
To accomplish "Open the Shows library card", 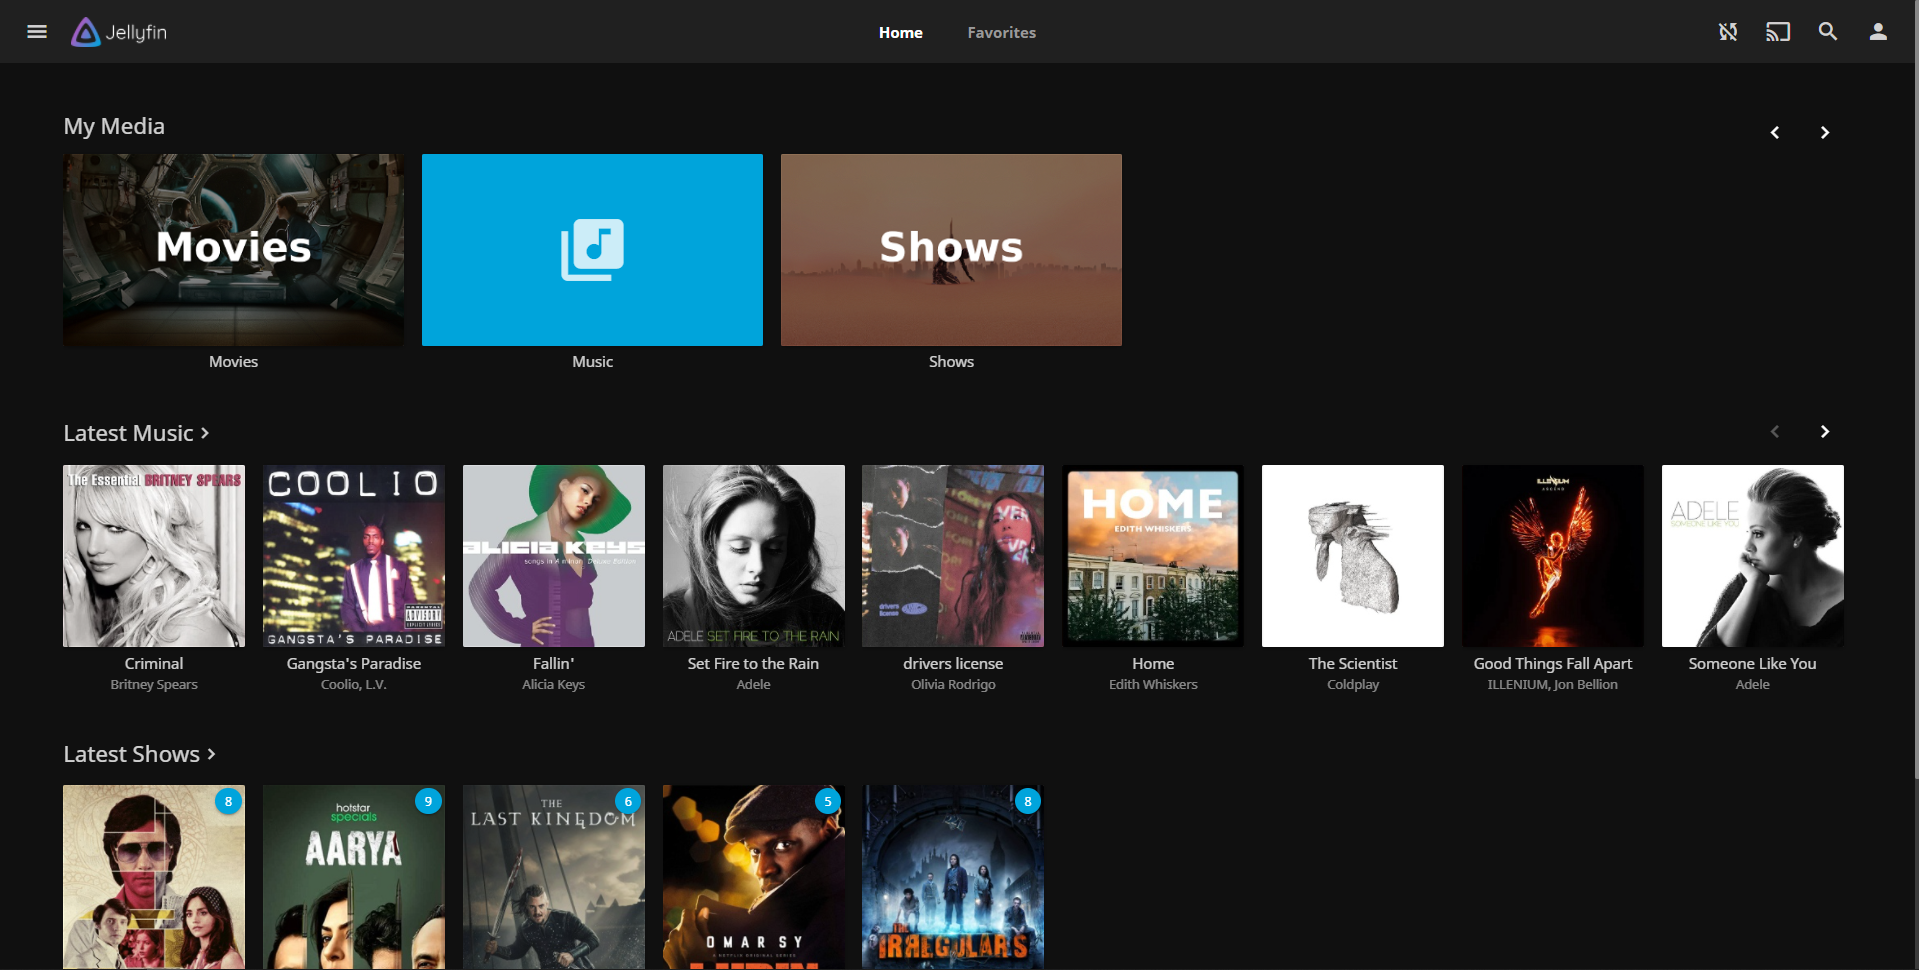I will [x=950, y=250].
